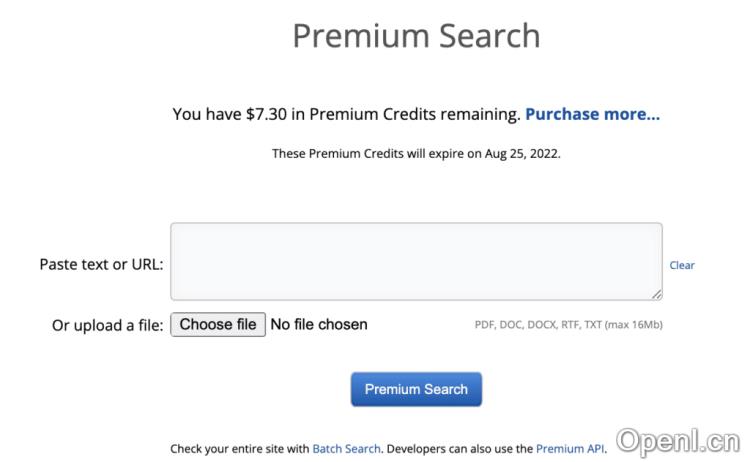Image resolution: width=750 pixels, height=462 pixels.
Task: Click the Check your entire site text
Action: click(x=240, y=449)
